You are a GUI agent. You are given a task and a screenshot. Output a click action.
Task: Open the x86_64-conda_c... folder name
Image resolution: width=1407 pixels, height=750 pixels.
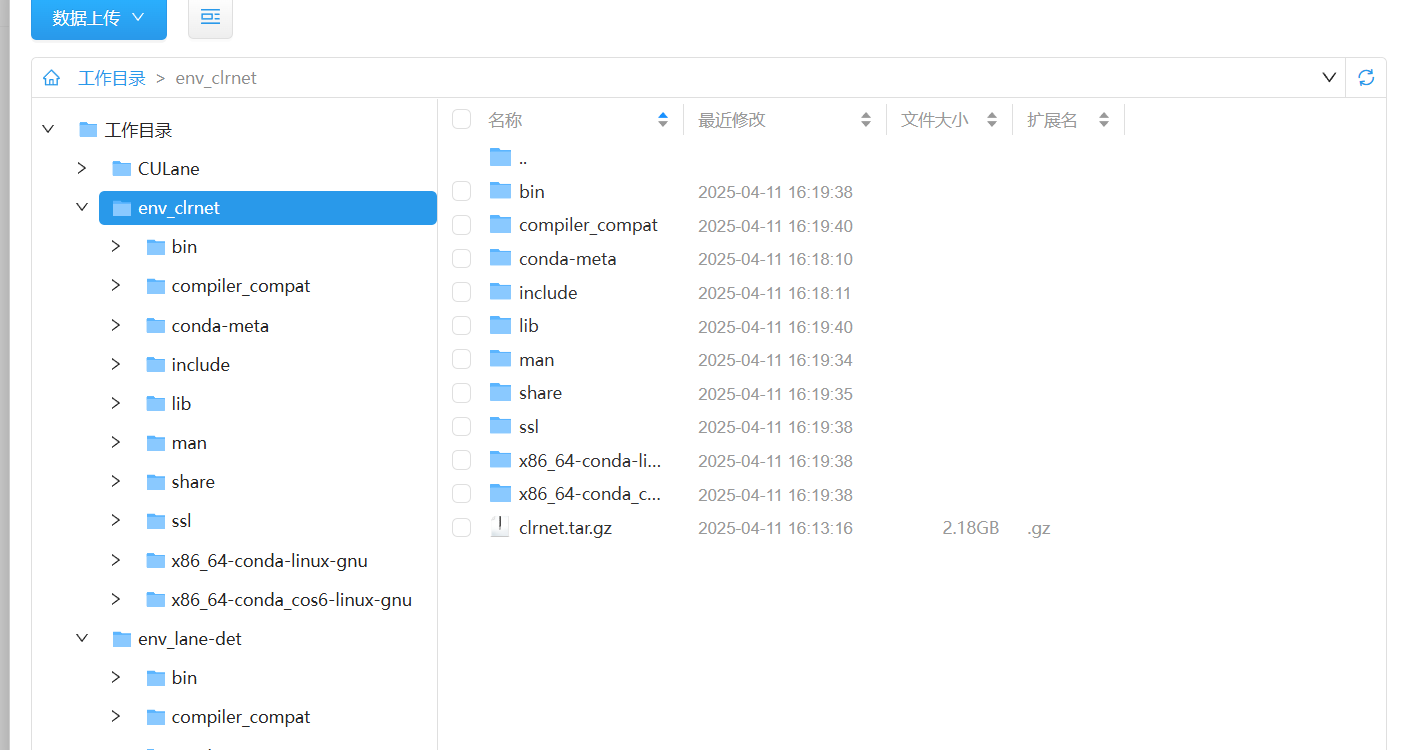tap(590, 494)
